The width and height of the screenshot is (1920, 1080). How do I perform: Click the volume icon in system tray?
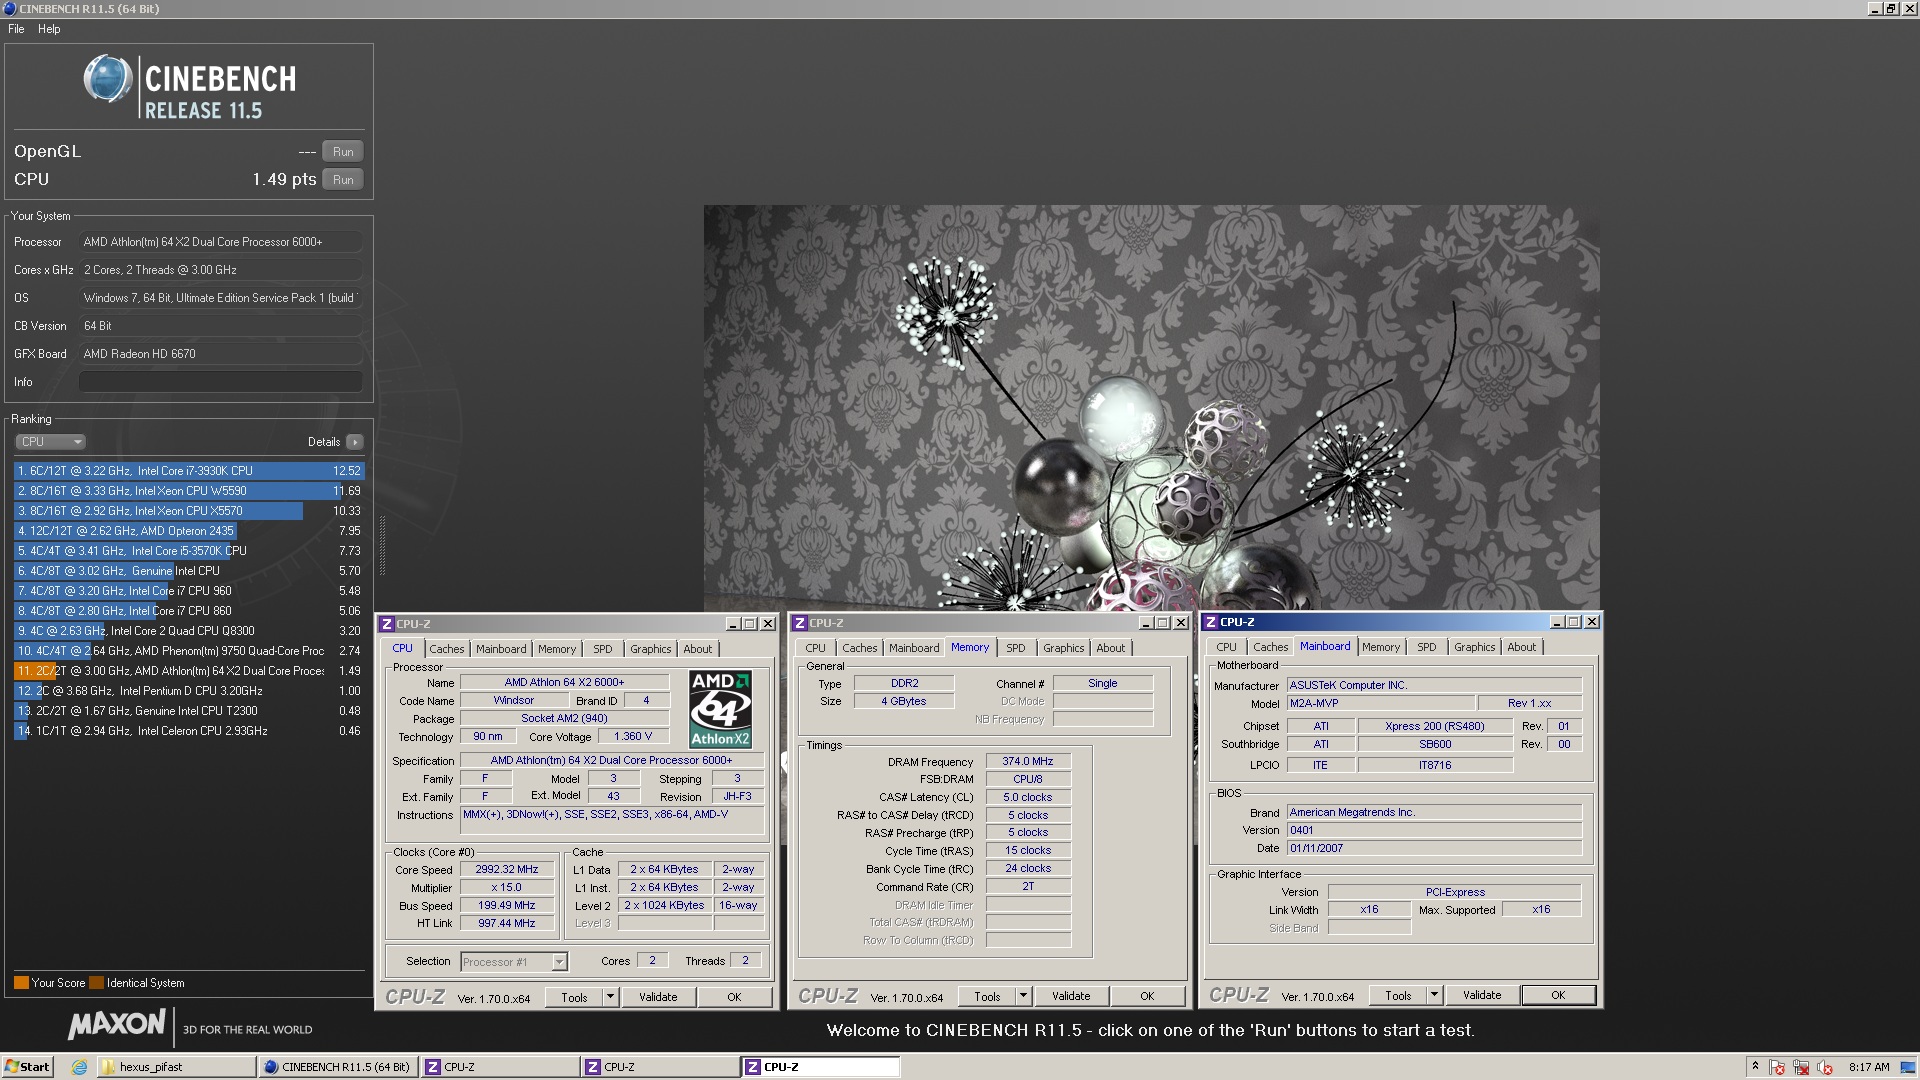[1825, 1067]
